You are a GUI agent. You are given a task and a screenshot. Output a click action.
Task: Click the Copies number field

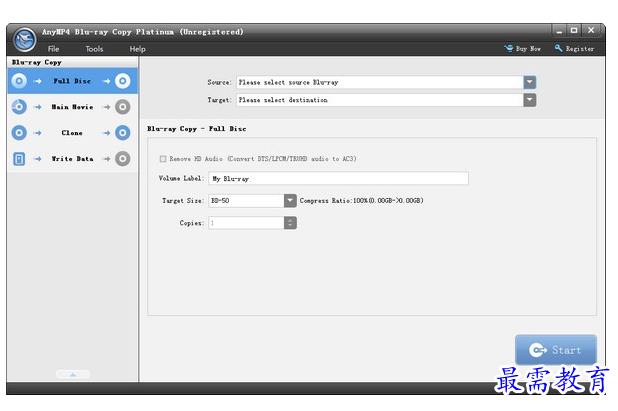[x=246, y=223]
